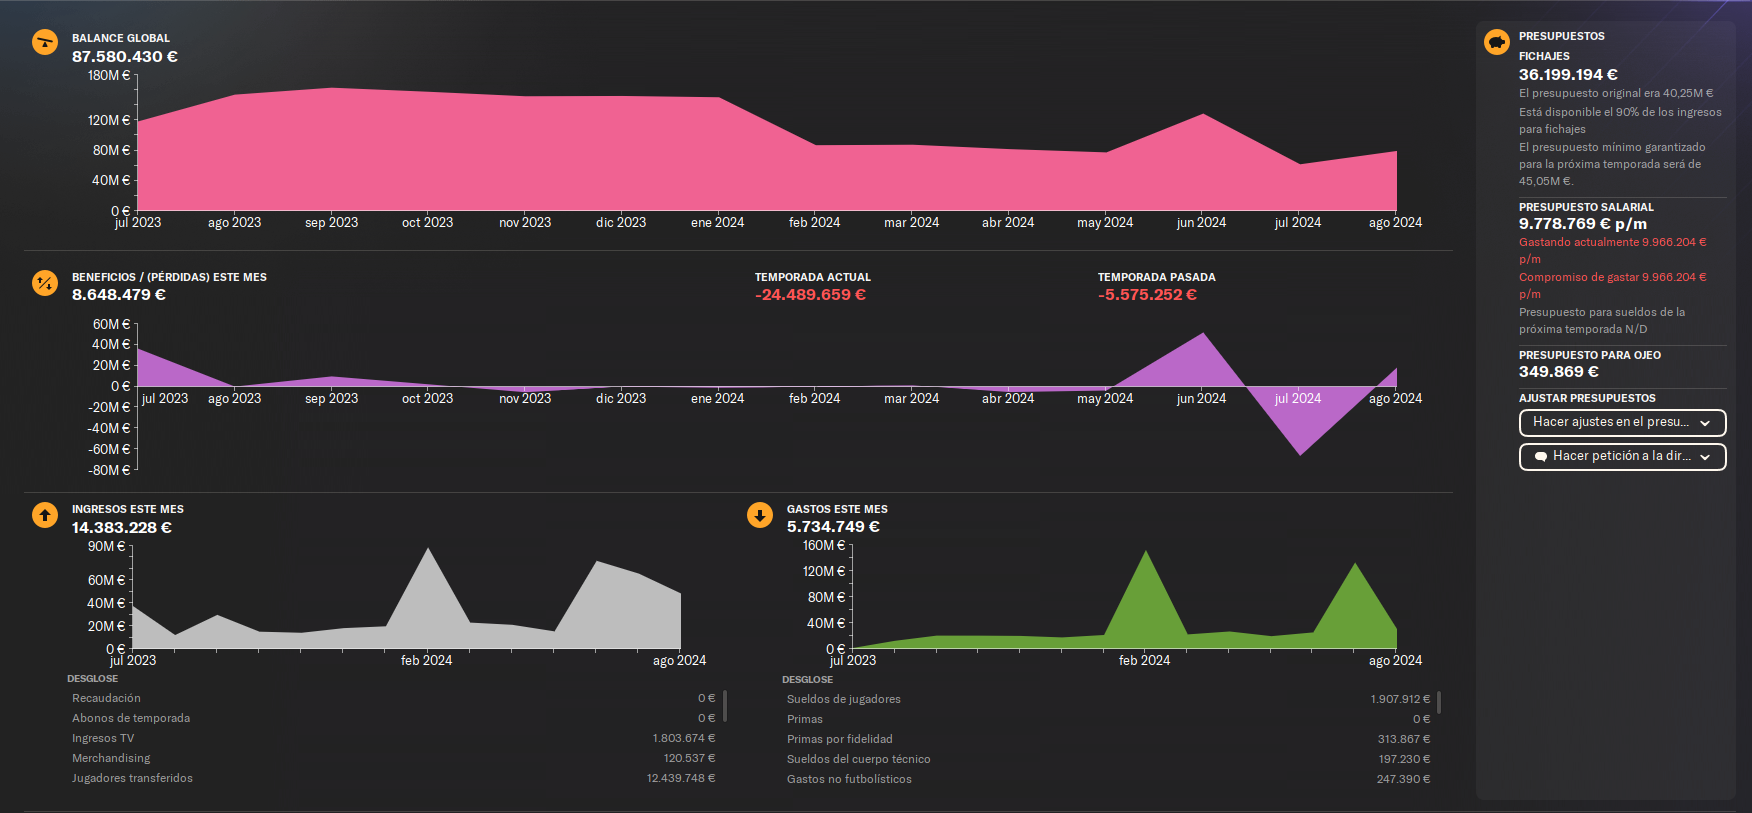
Task: Click the 87.580.430 € balance value
Action: 125,57
